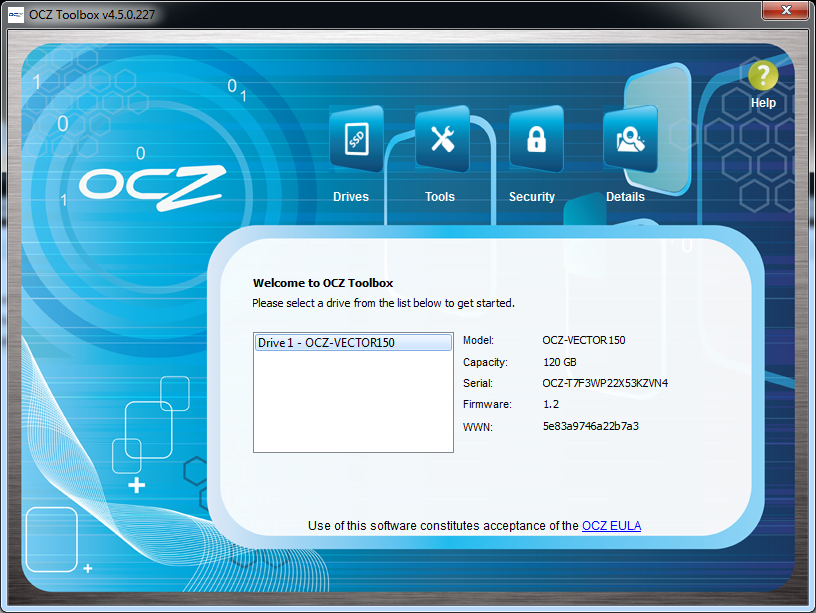
Task: Select the Security tab label
Action: point(532,197)
